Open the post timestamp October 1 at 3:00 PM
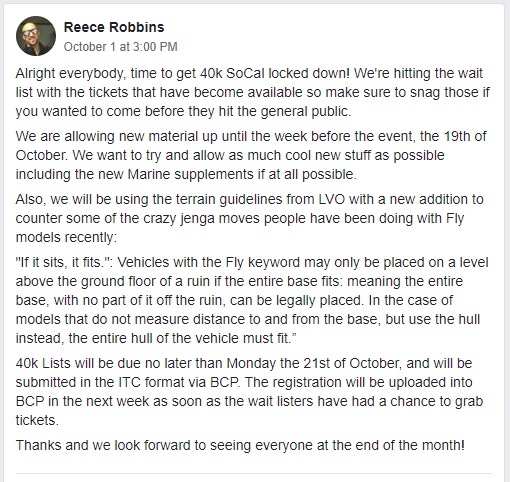 coord(121,47)
